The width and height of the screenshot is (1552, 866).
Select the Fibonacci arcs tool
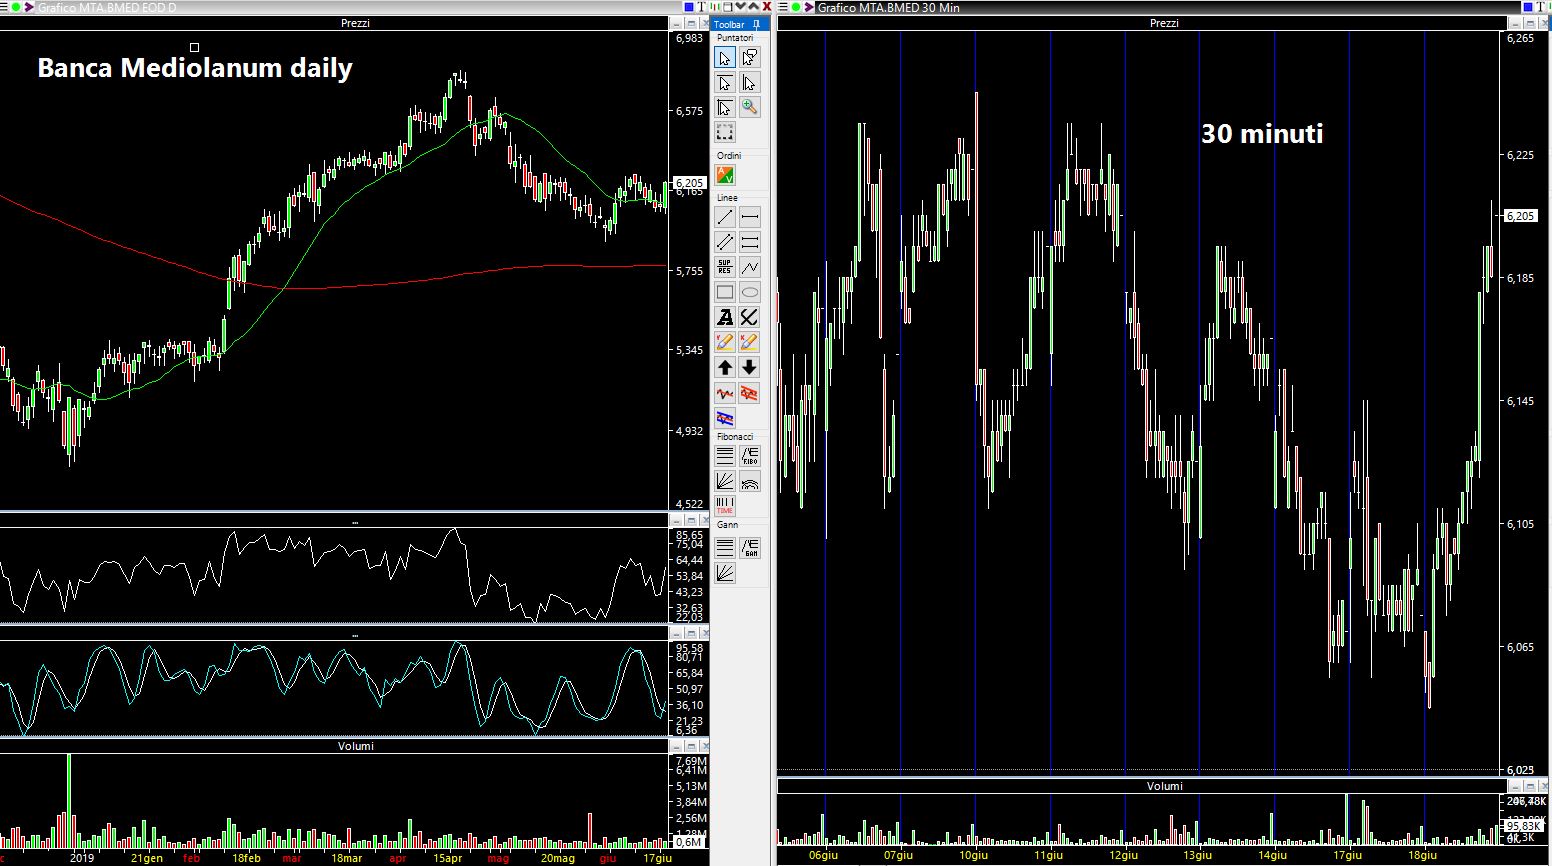click(x=750, y=481)
